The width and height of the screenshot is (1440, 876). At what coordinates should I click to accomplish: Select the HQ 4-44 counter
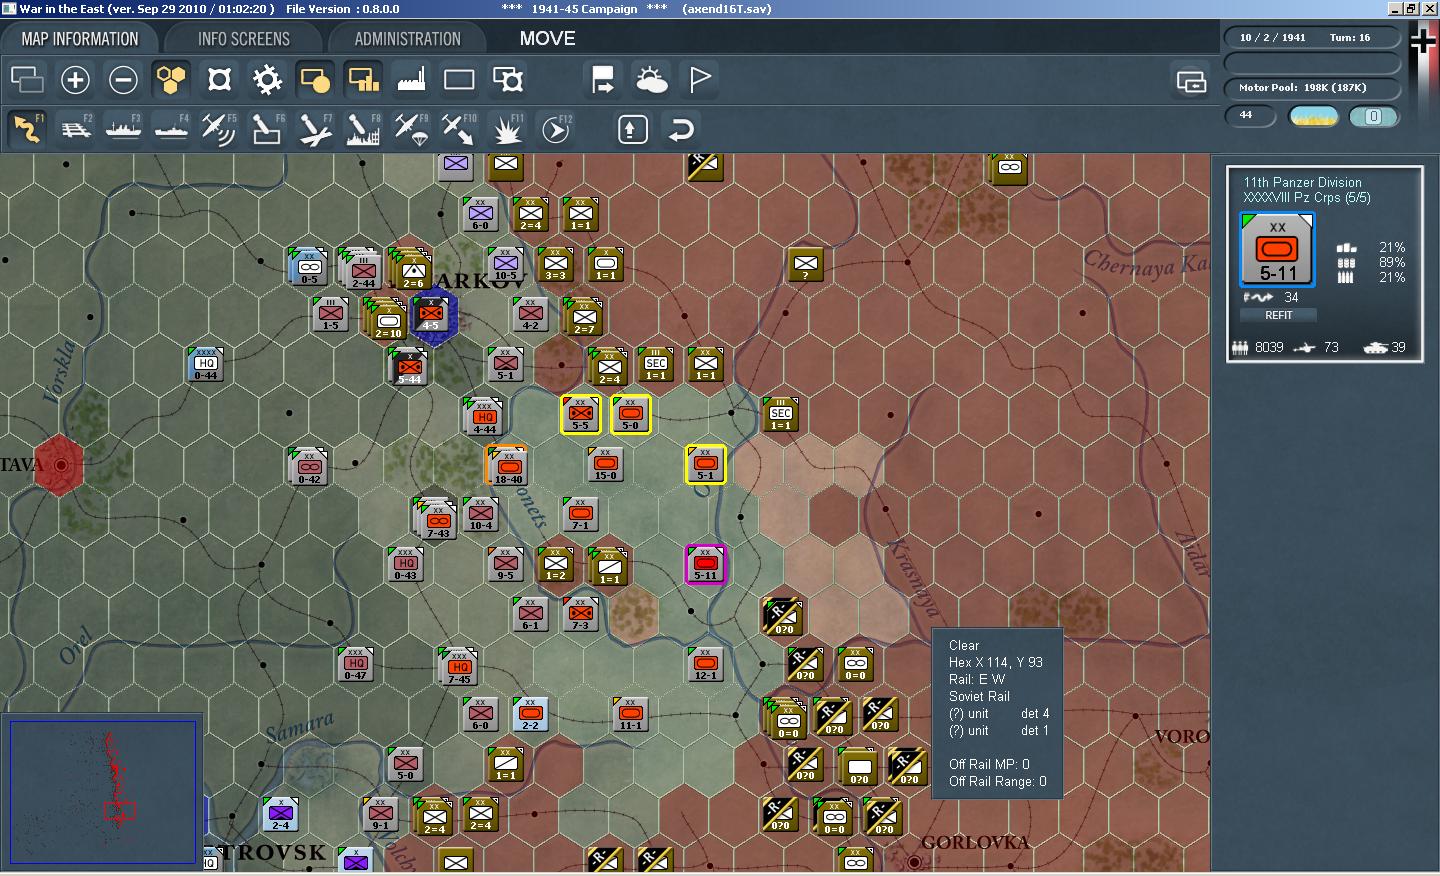pyautogui.click(x=484, y=417)
